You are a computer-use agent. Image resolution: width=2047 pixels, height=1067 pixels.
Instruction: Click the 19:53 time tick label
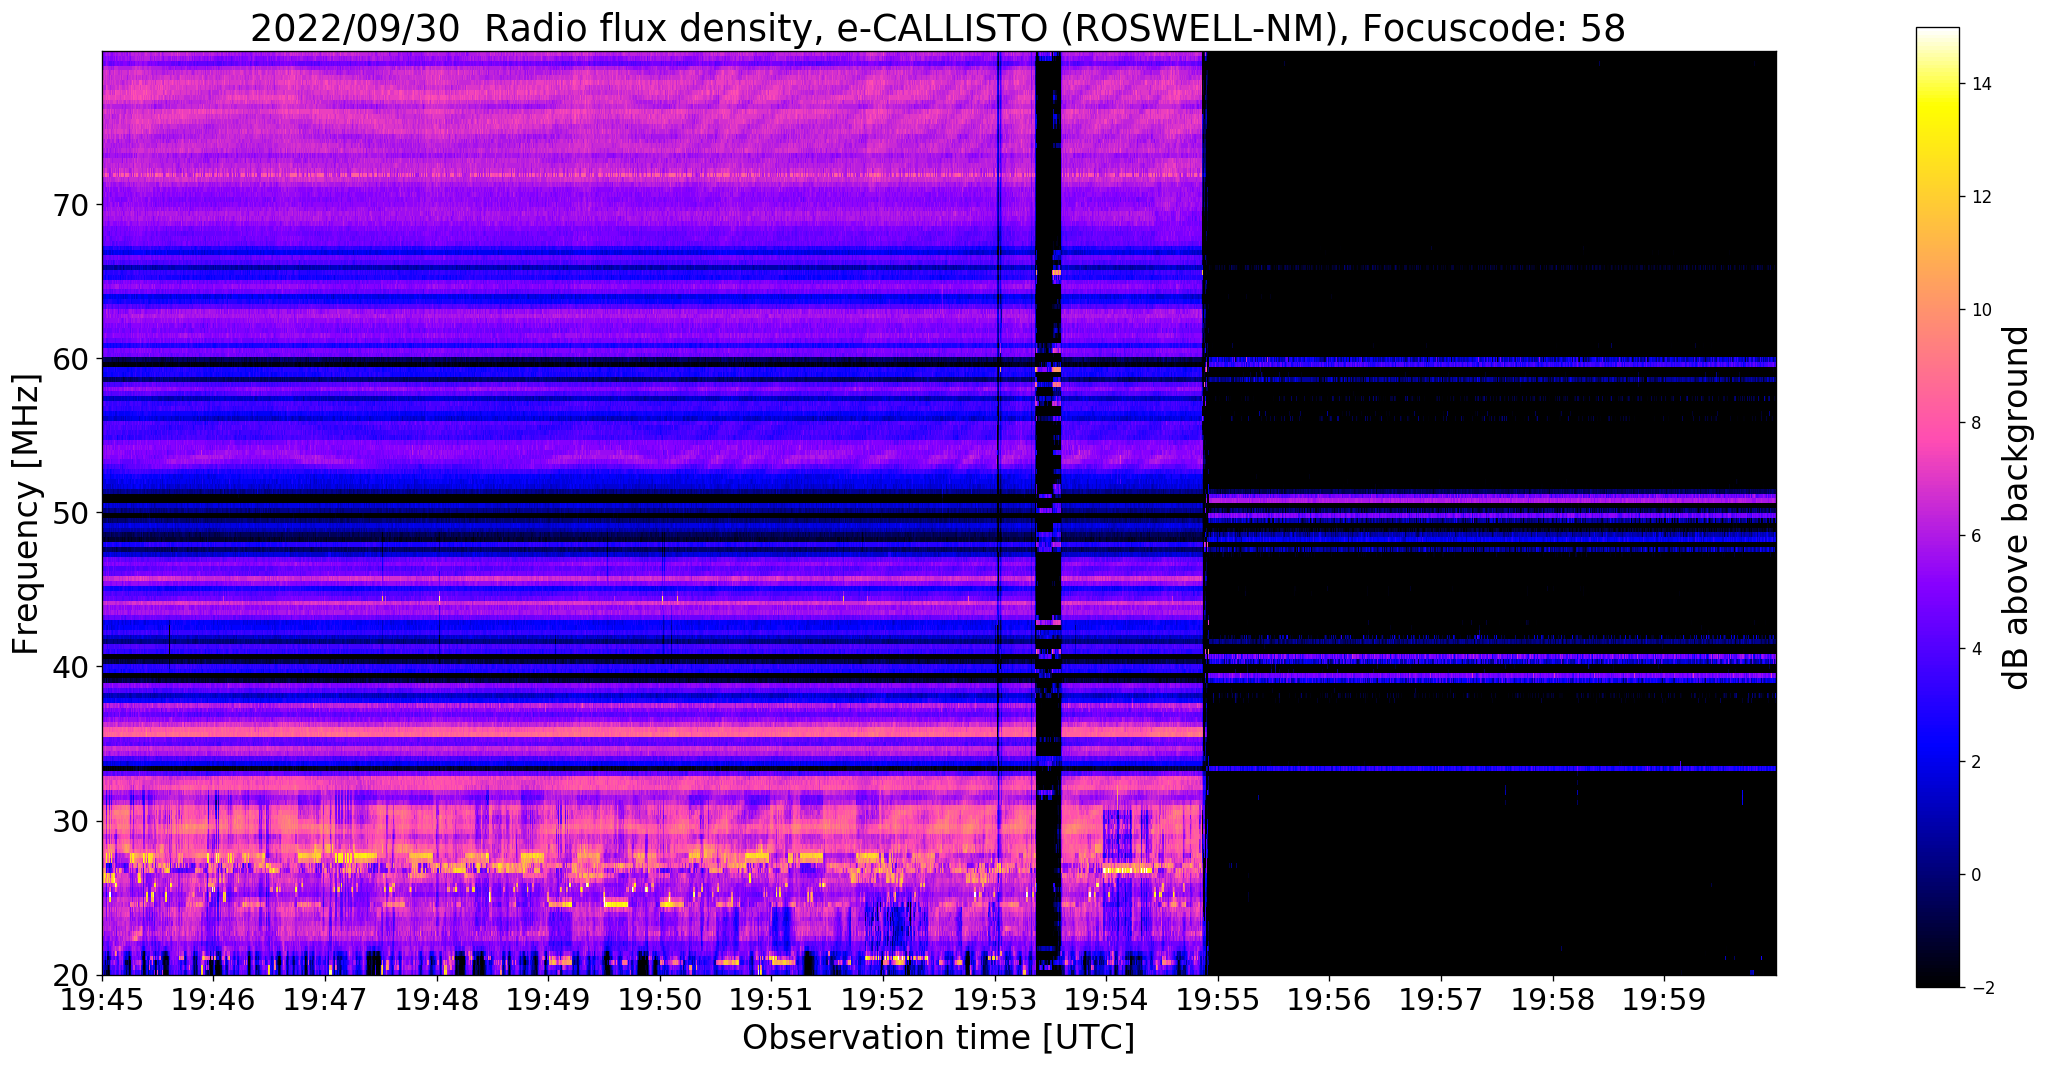(996, 999)
